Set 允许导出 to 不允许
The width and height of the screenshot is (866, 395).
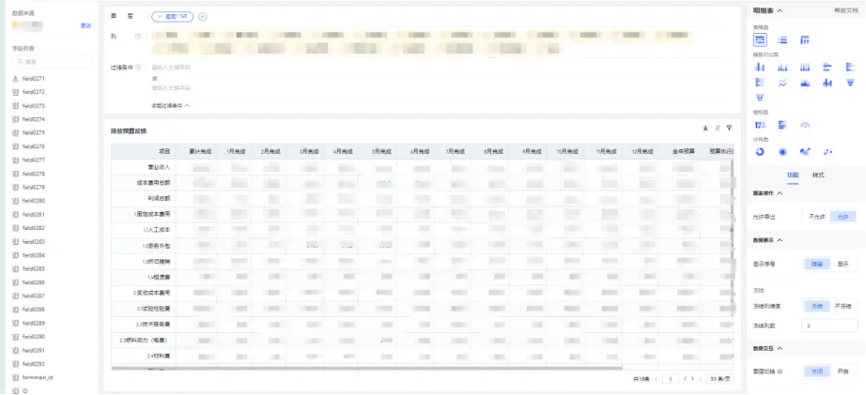(x=817, y=217)
